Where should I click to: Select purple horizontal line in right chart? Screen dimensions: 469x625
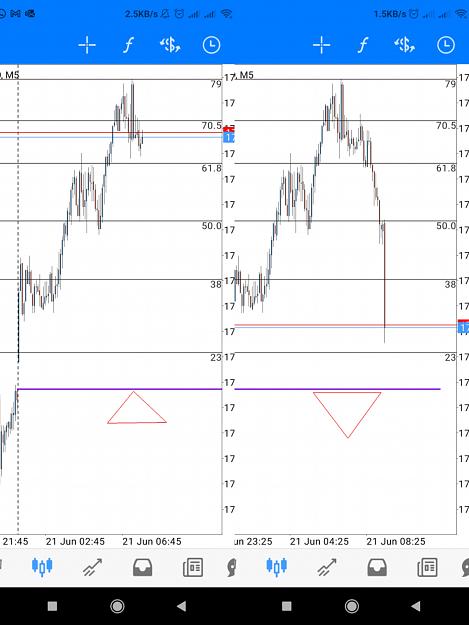pyautogui.click(x=338, y=389)
